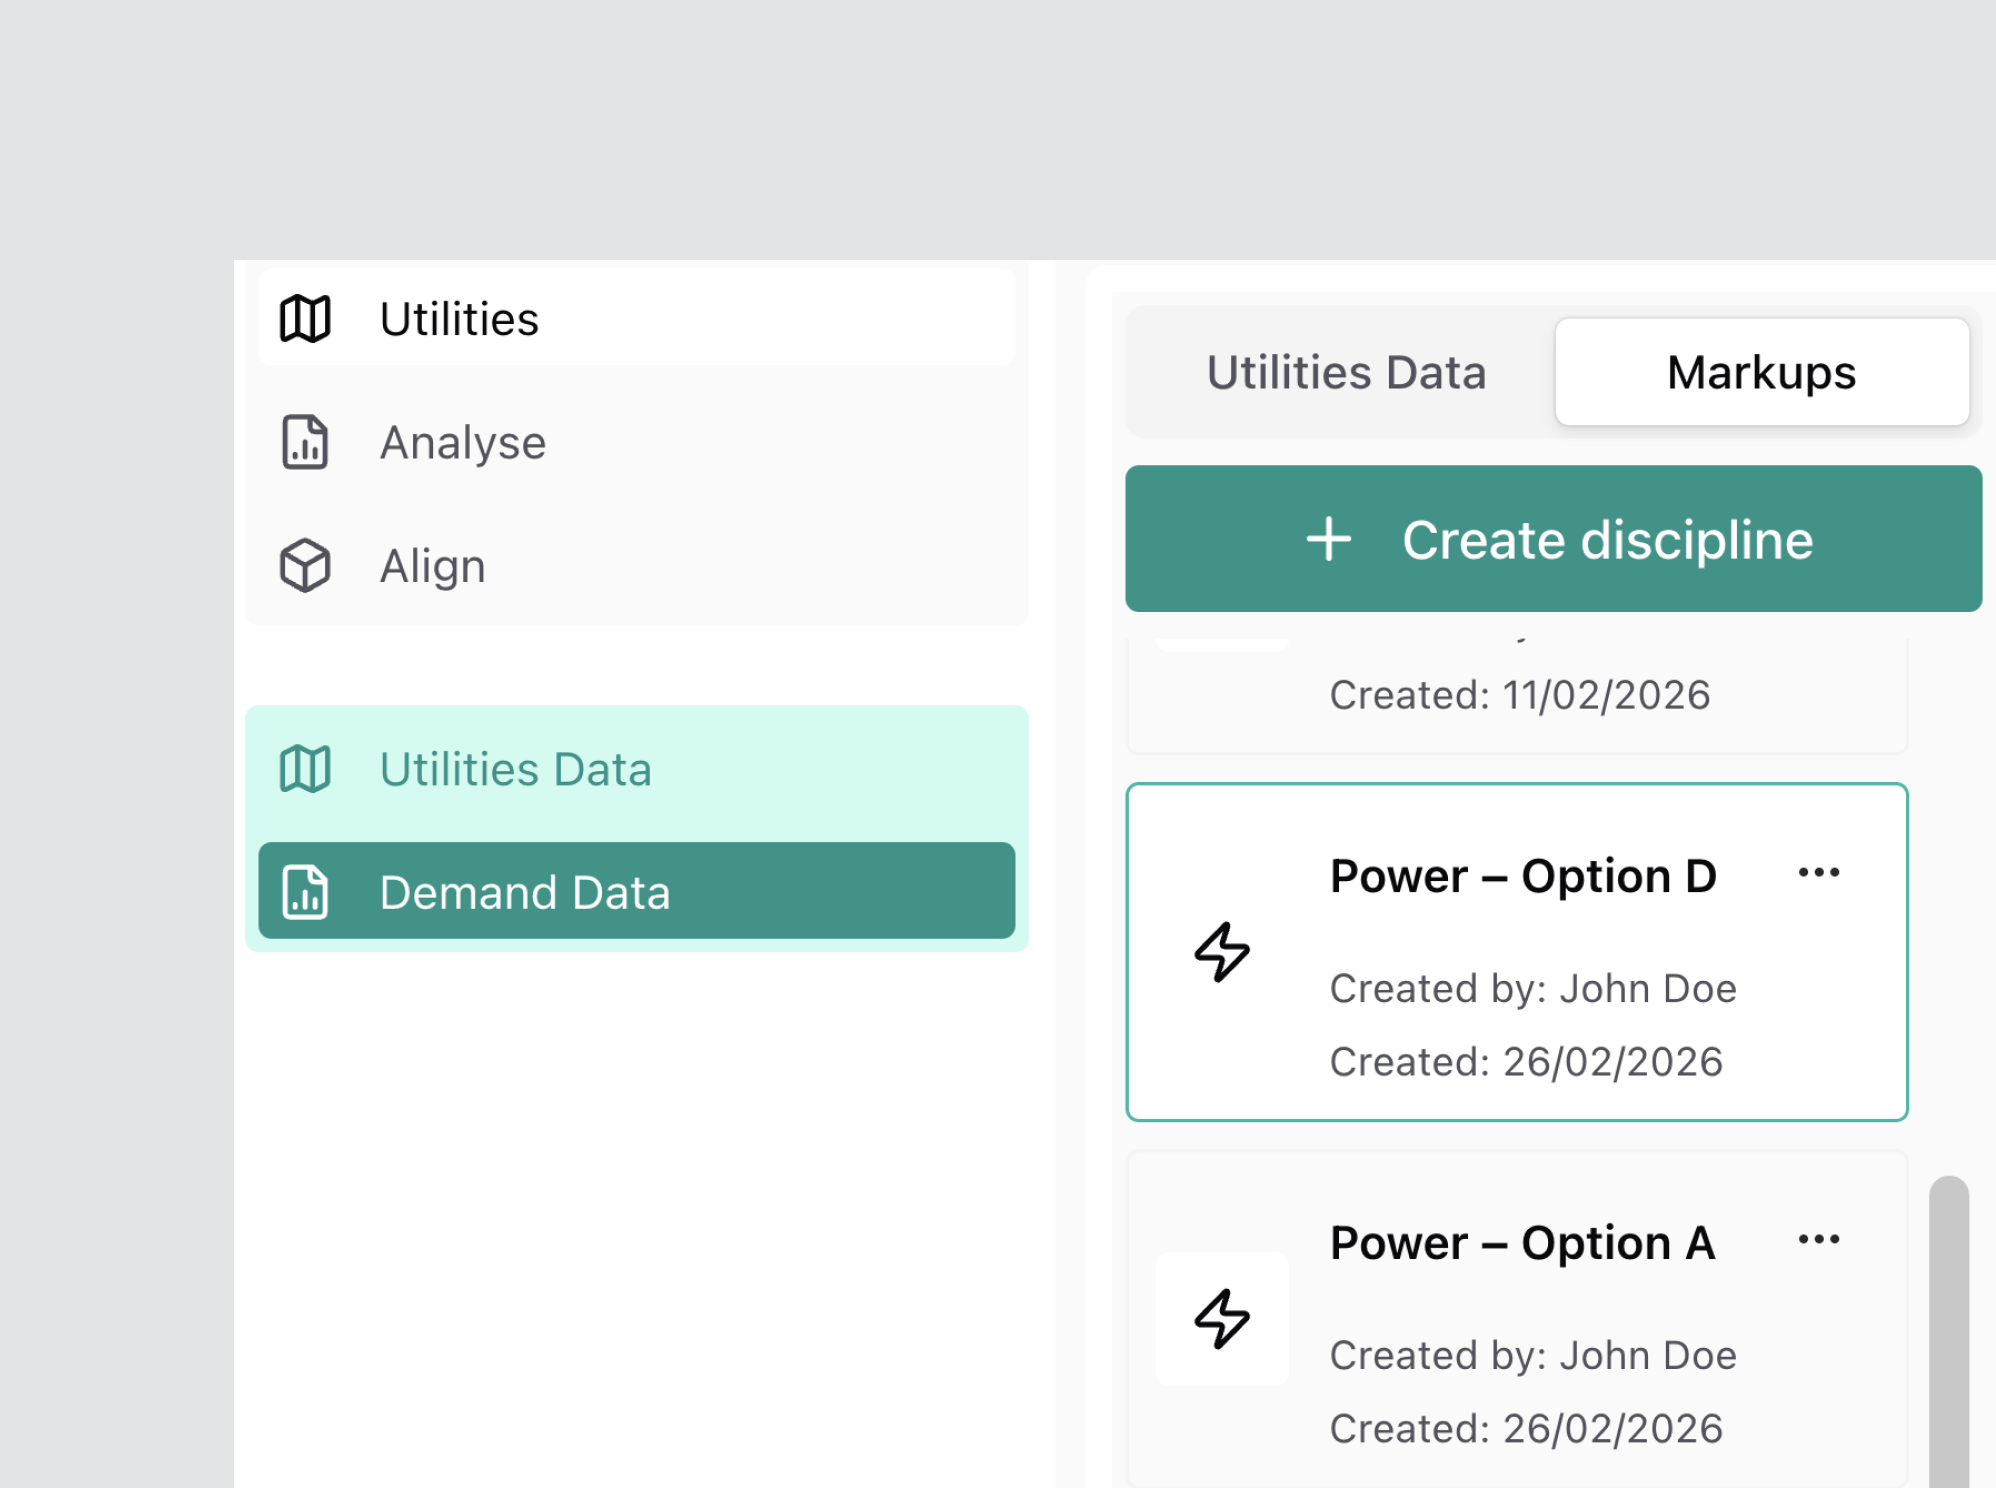This screenshot has height=1488, width=1996.
Task: Select Utilities Data in the sidebar submenu
Action: click(x=636, y=769)
